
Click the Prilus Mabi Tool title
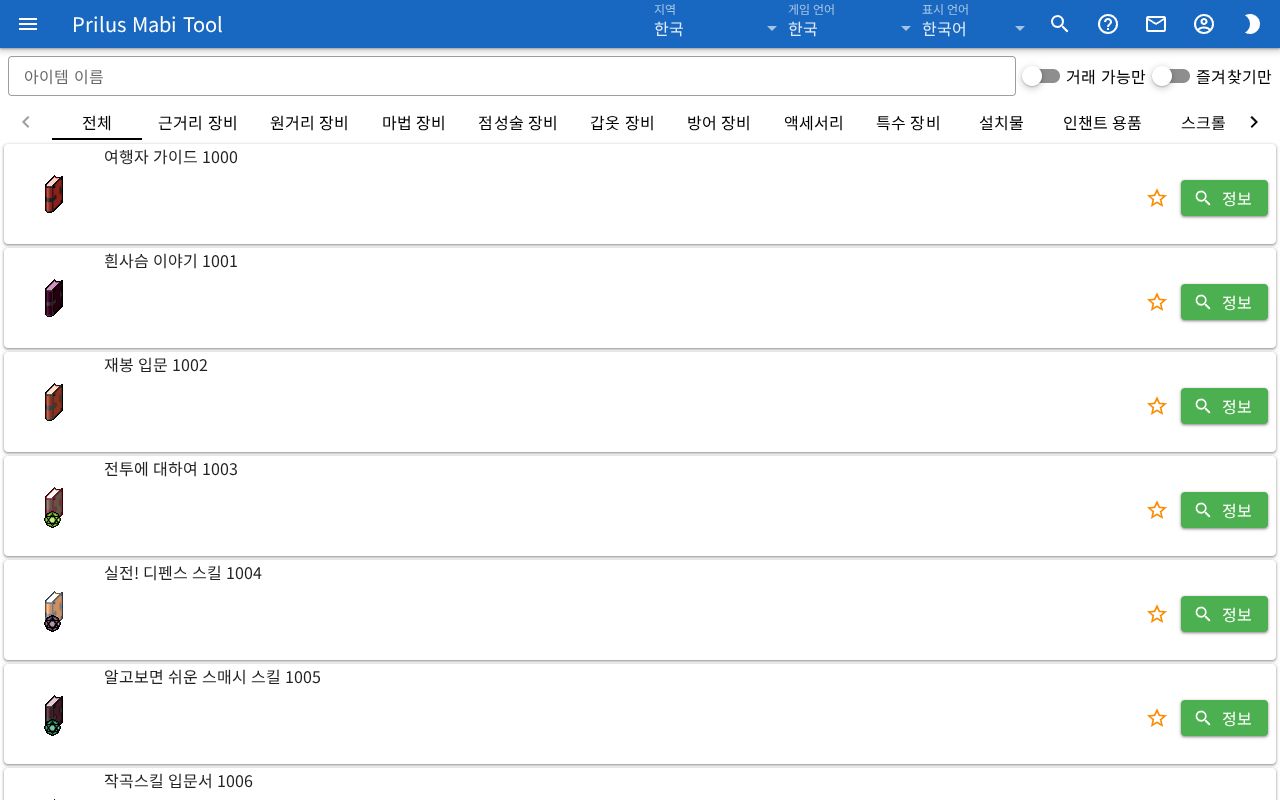point(147,24)
